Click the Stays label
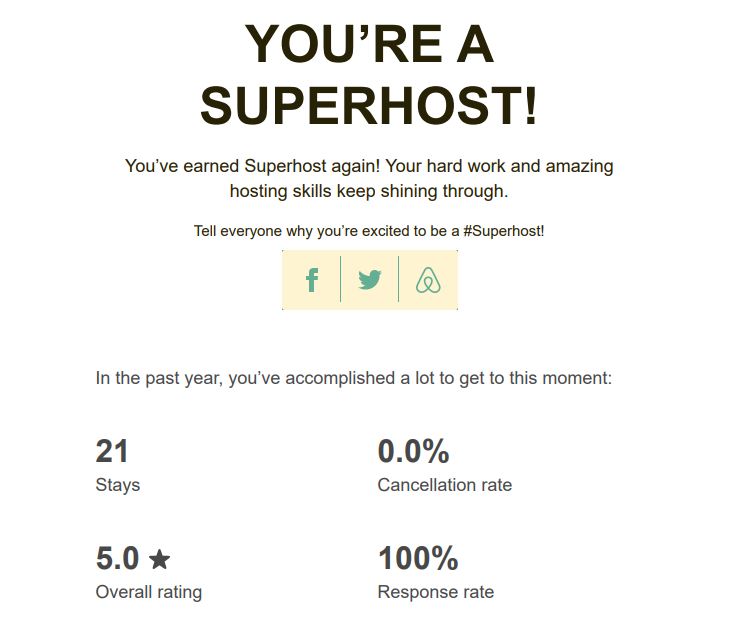The image size is (739, 629). click(x=118, y=485)
